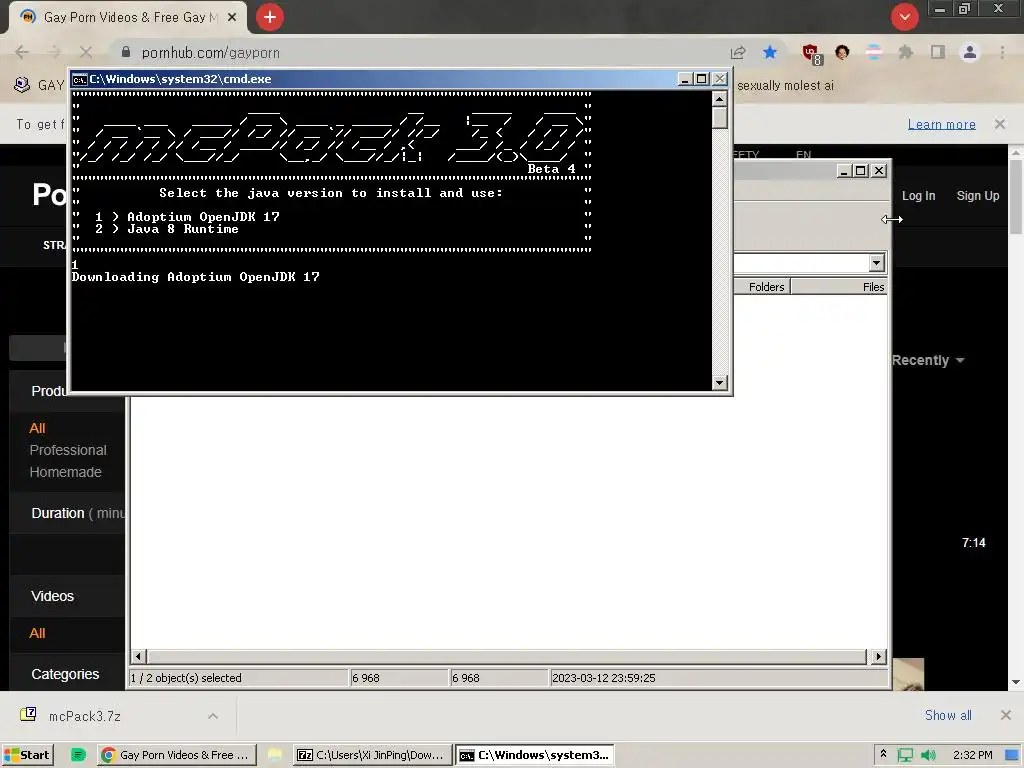Click status text '1 / 2 object(s) selected'
Screen dimensions: 1024x768
185,678
